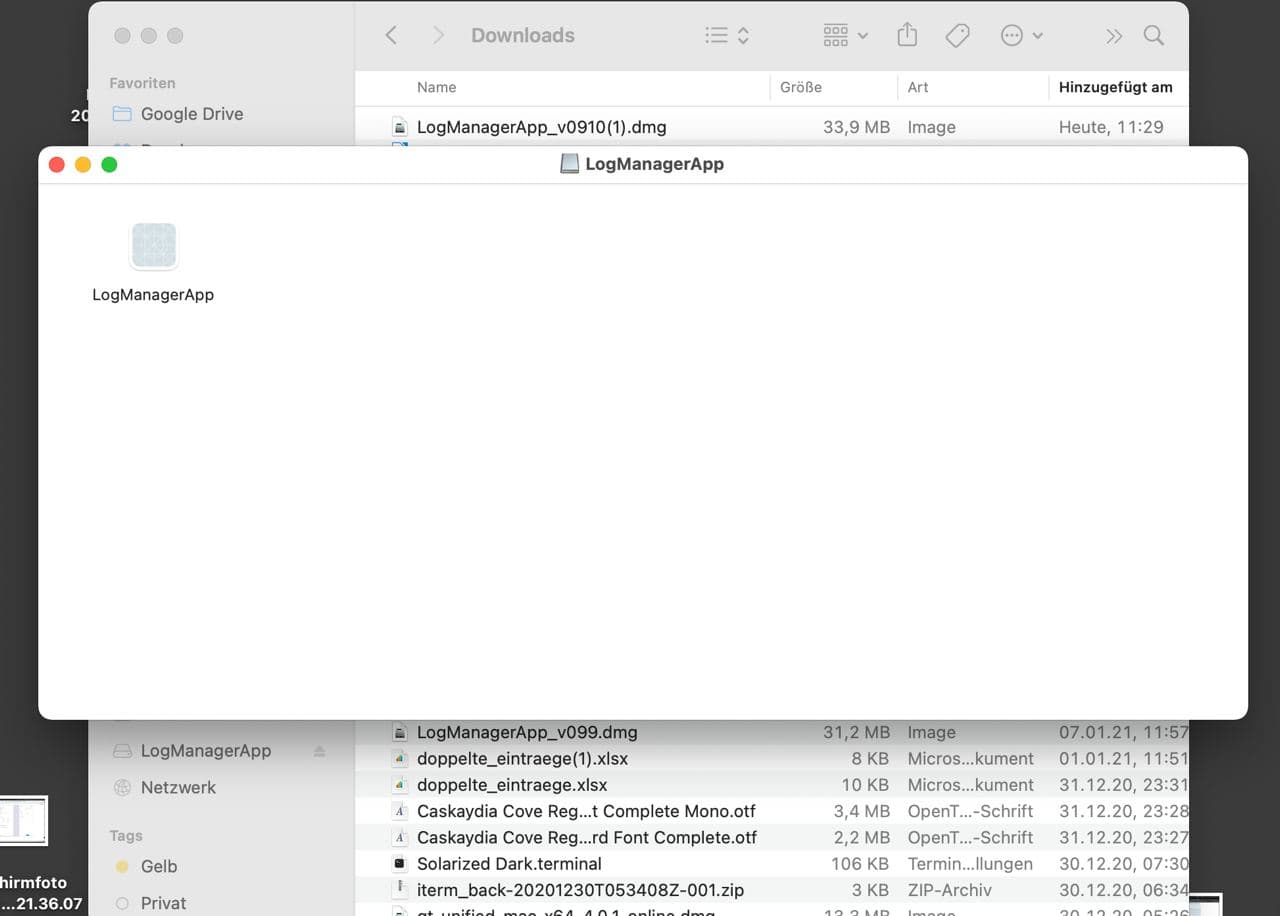1280x916 pixels.
Task: Select doppelte_eintraege.xlsx file row
Action: (511, 785)
